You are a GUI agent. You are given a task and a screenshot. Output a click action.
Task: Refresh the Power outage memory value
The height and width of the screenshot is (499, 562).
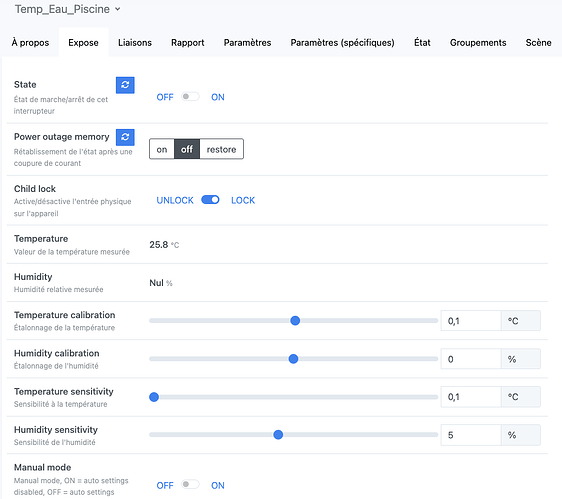click(125, 137)
